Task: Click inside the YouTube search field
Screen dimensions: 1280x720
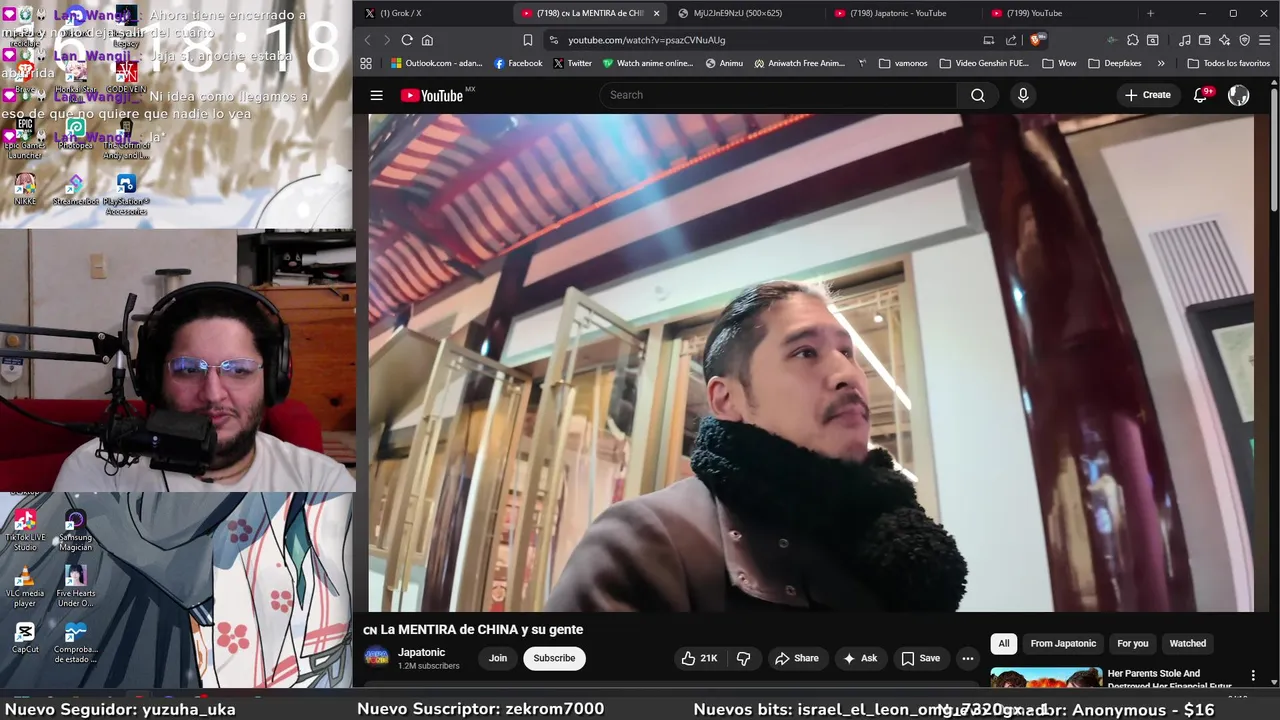Action: click(x=778, y=95)
